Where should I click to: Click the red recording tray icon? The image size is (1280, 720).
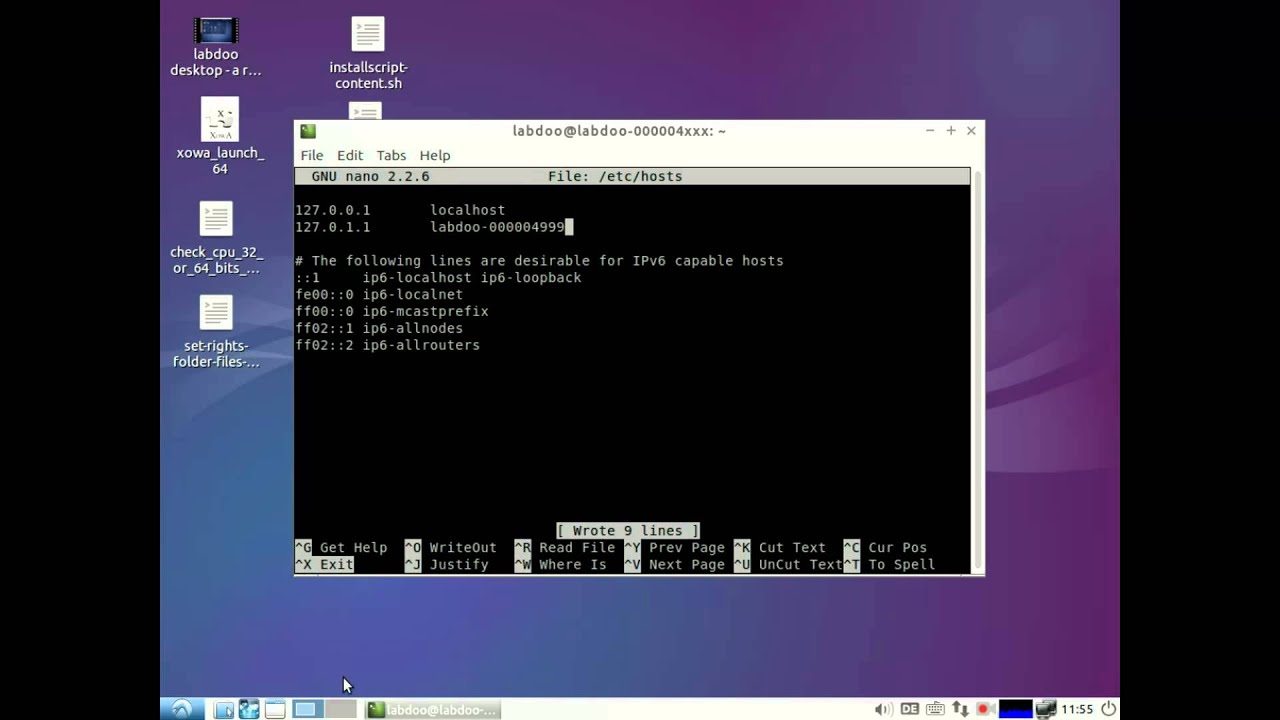click(x=984, y=709)
